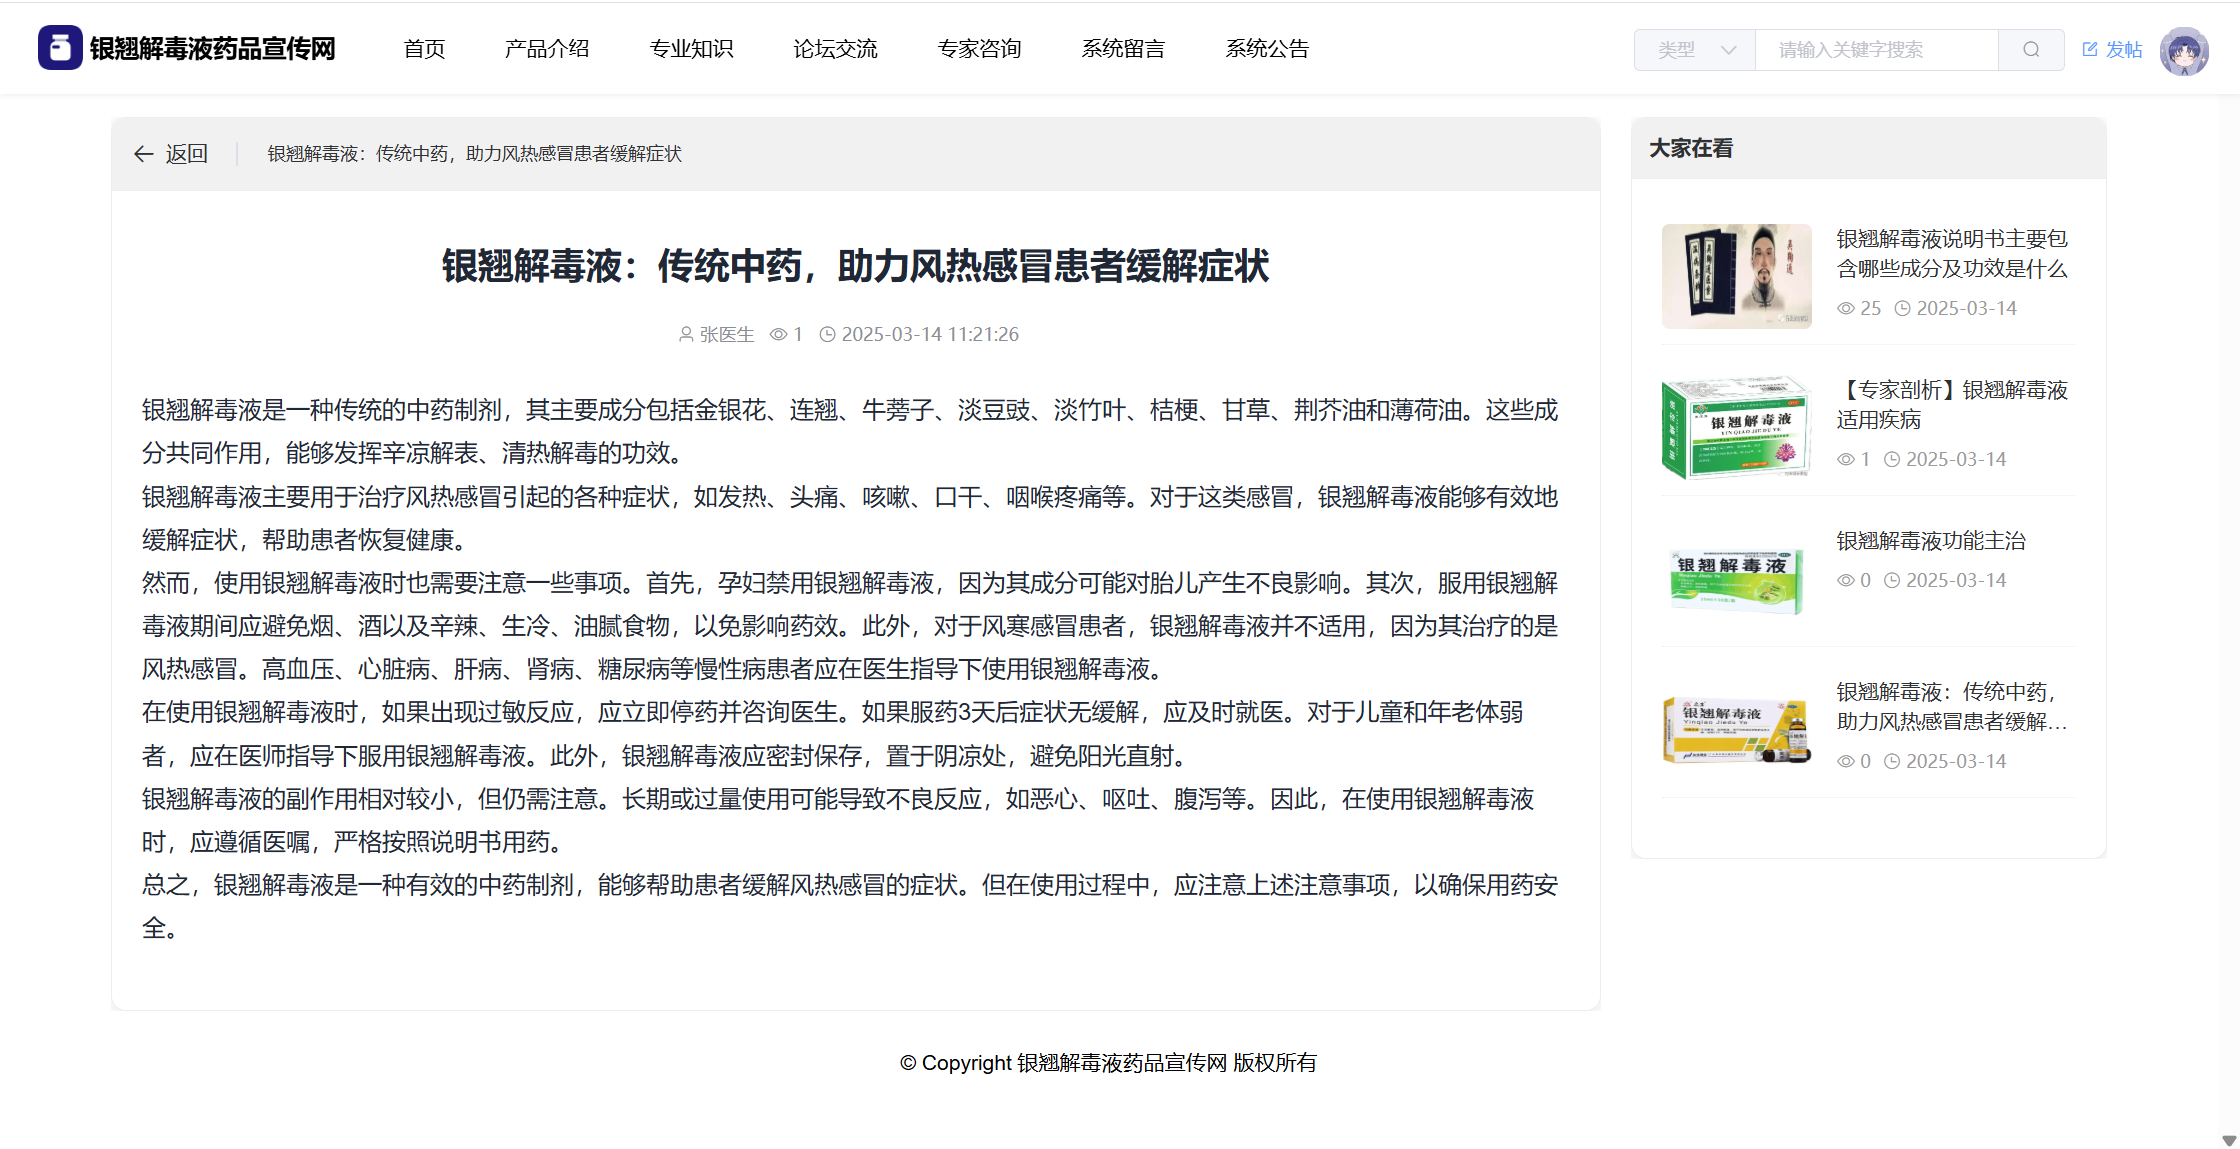Click the search magnifier button

(2030, 50)
